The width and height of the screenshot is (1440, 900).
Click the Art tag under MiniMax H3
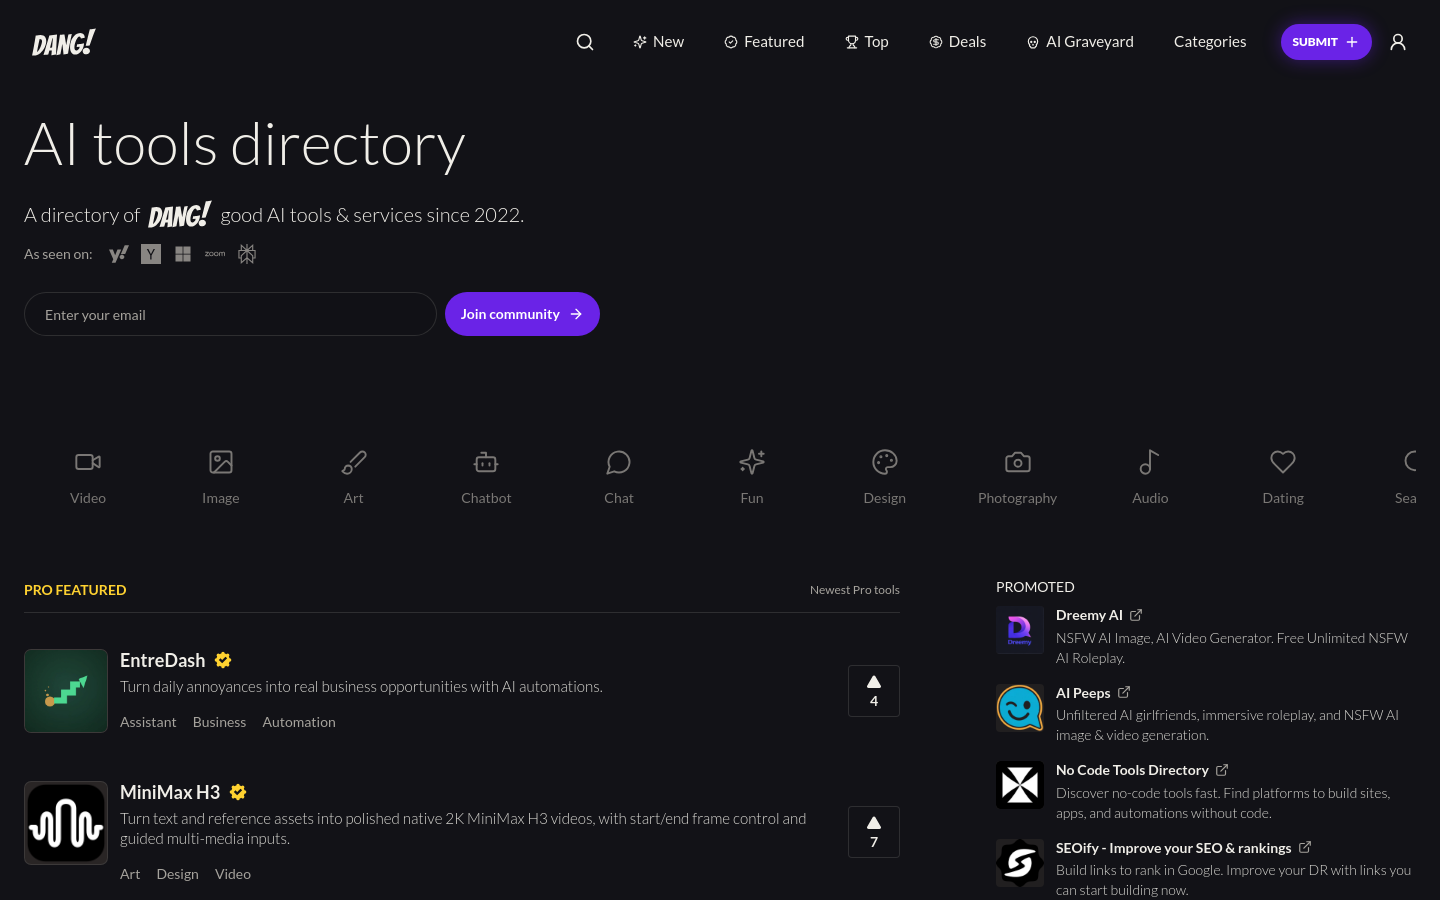130,874
